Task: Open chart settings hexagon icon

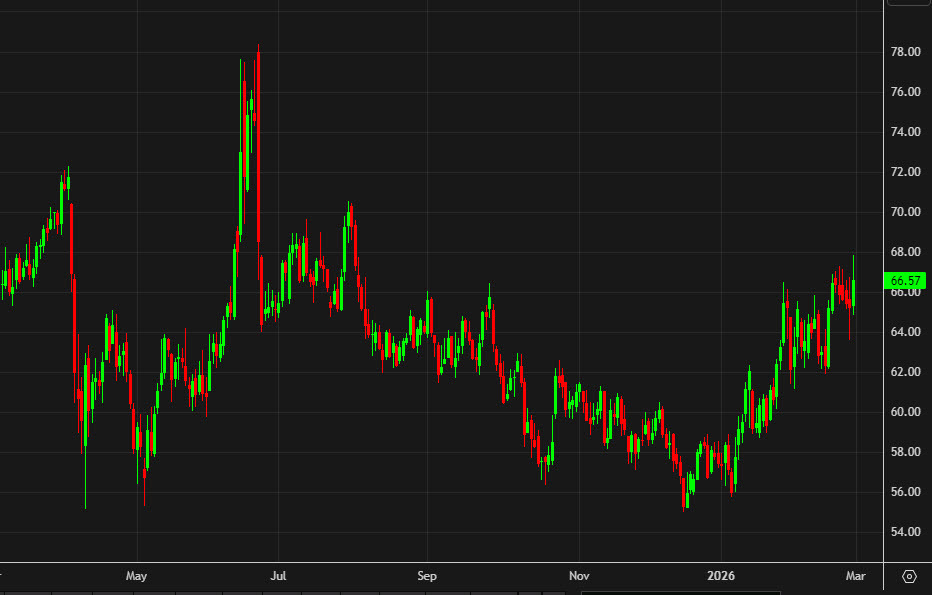Action: click(x=909, y=577)
